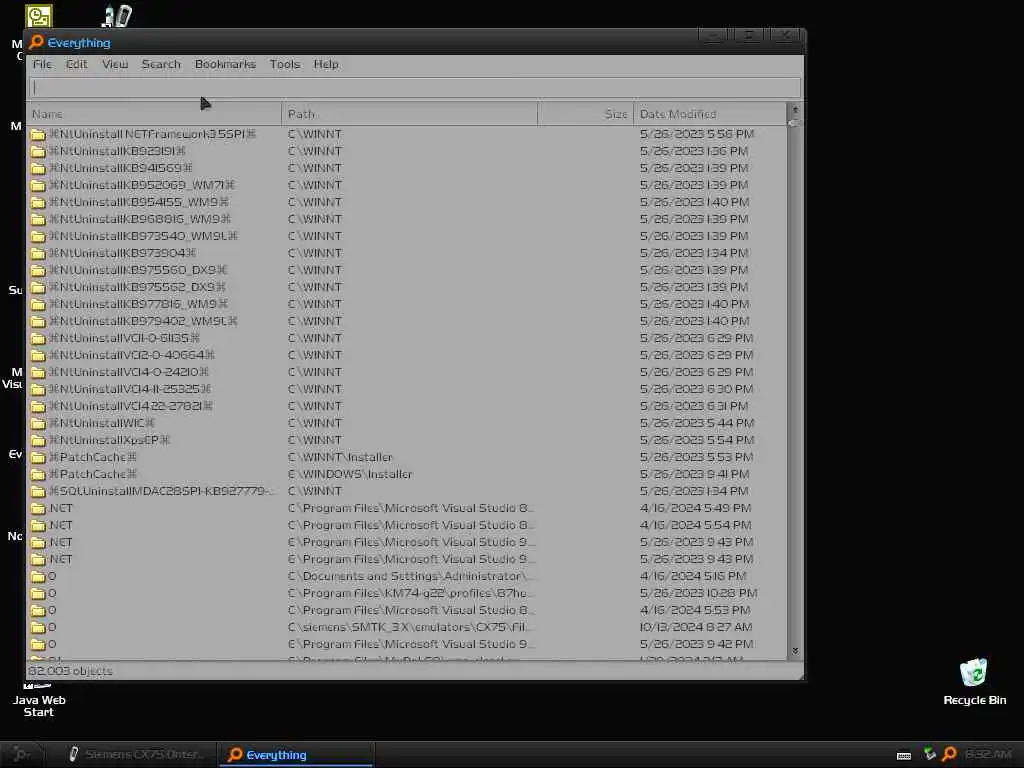Select 0 folder in Documents and Settings\Administrator
This screenshot has height=768, width=1024.
52,575
